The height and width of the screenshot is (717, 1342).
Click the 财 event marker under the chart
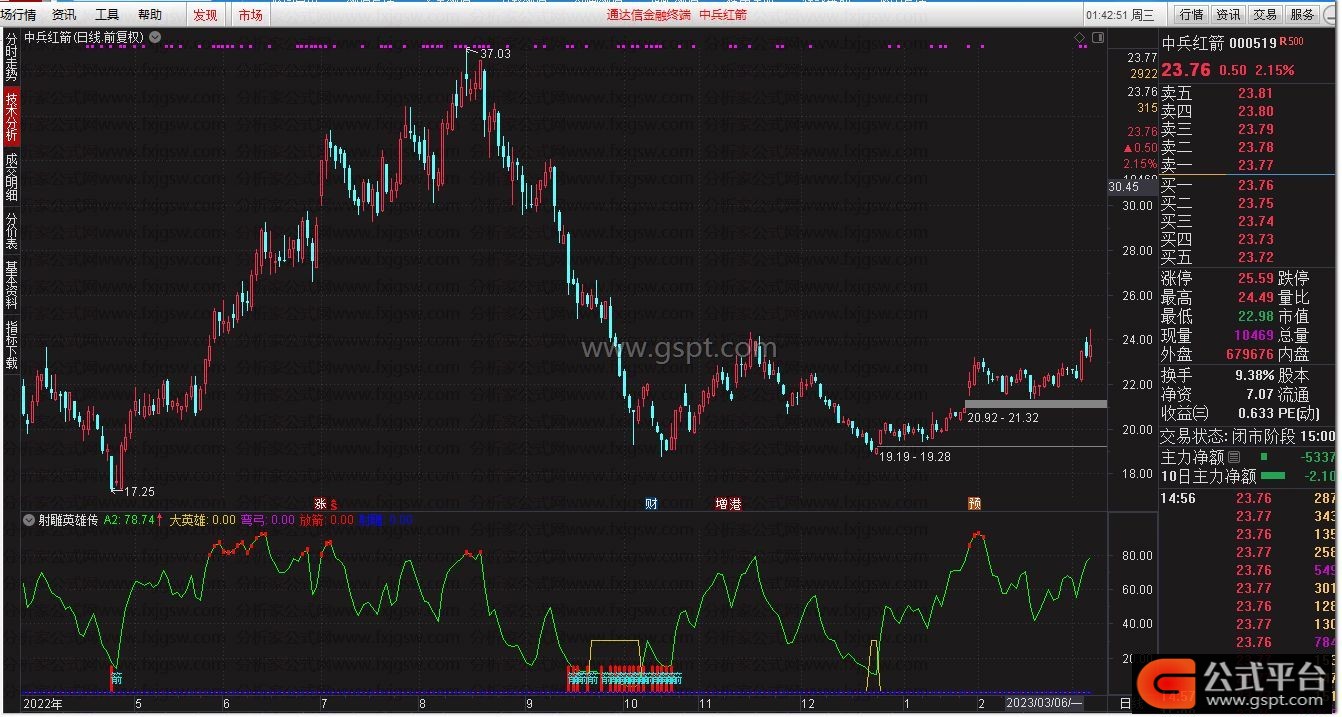click(x=651, y=504)
